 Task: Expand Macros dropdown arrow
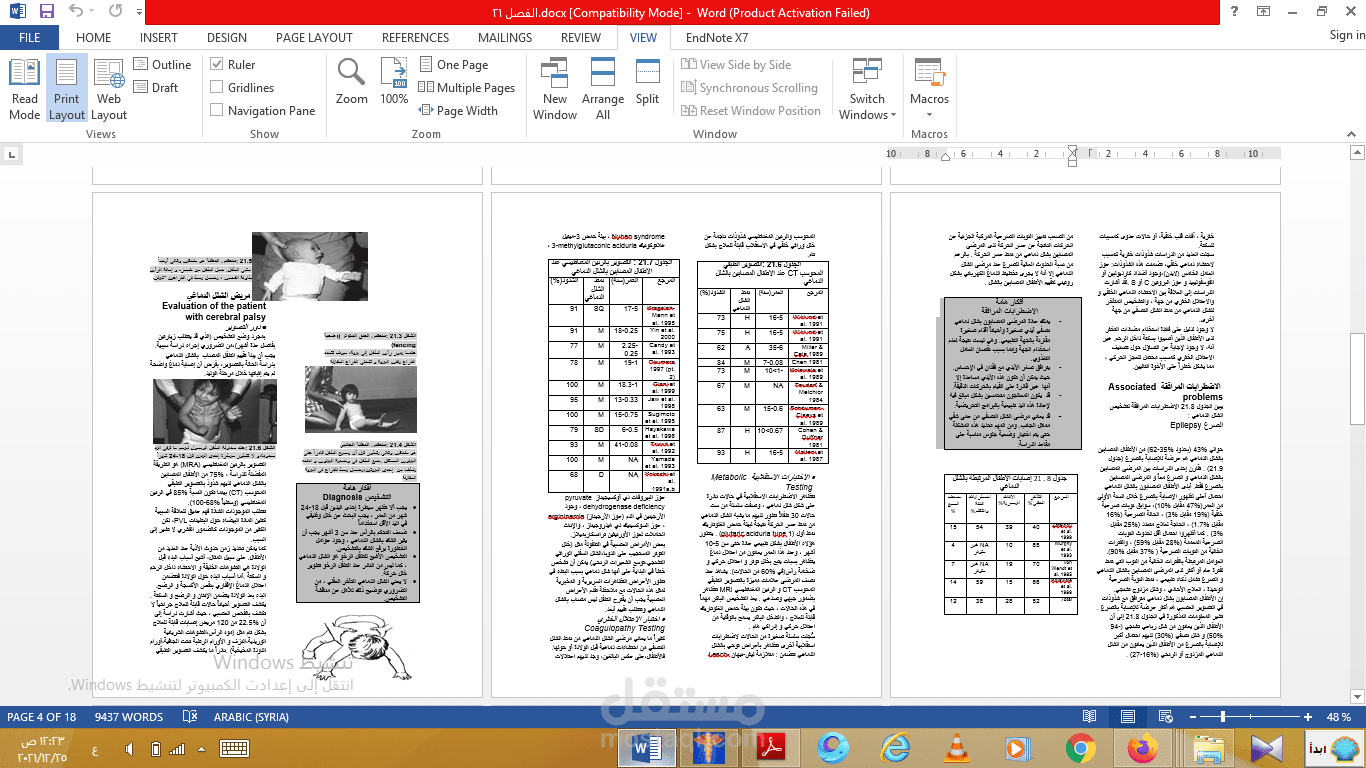pos(929,113)
